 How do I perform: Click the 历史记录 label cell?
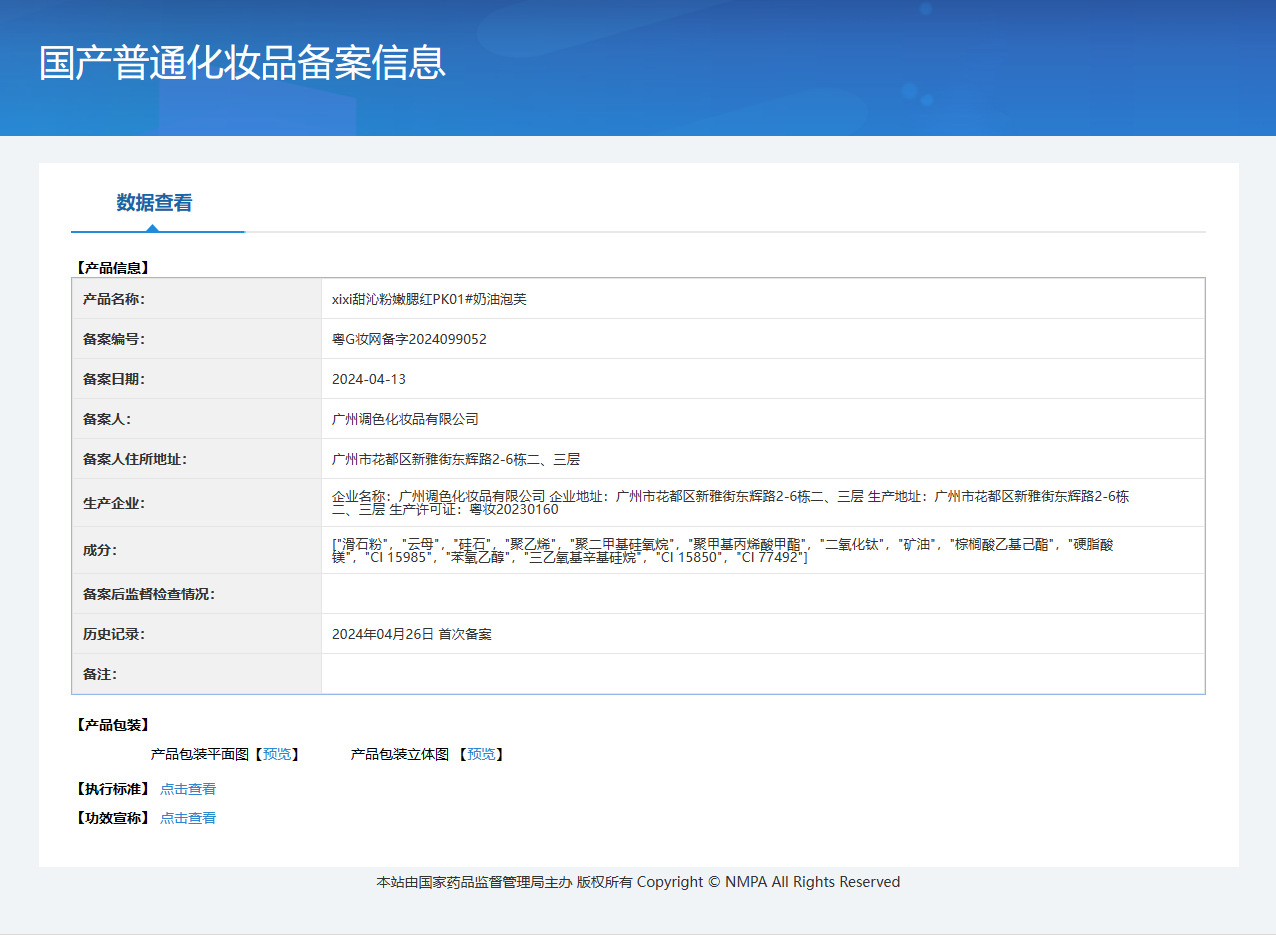pos(197,634)
